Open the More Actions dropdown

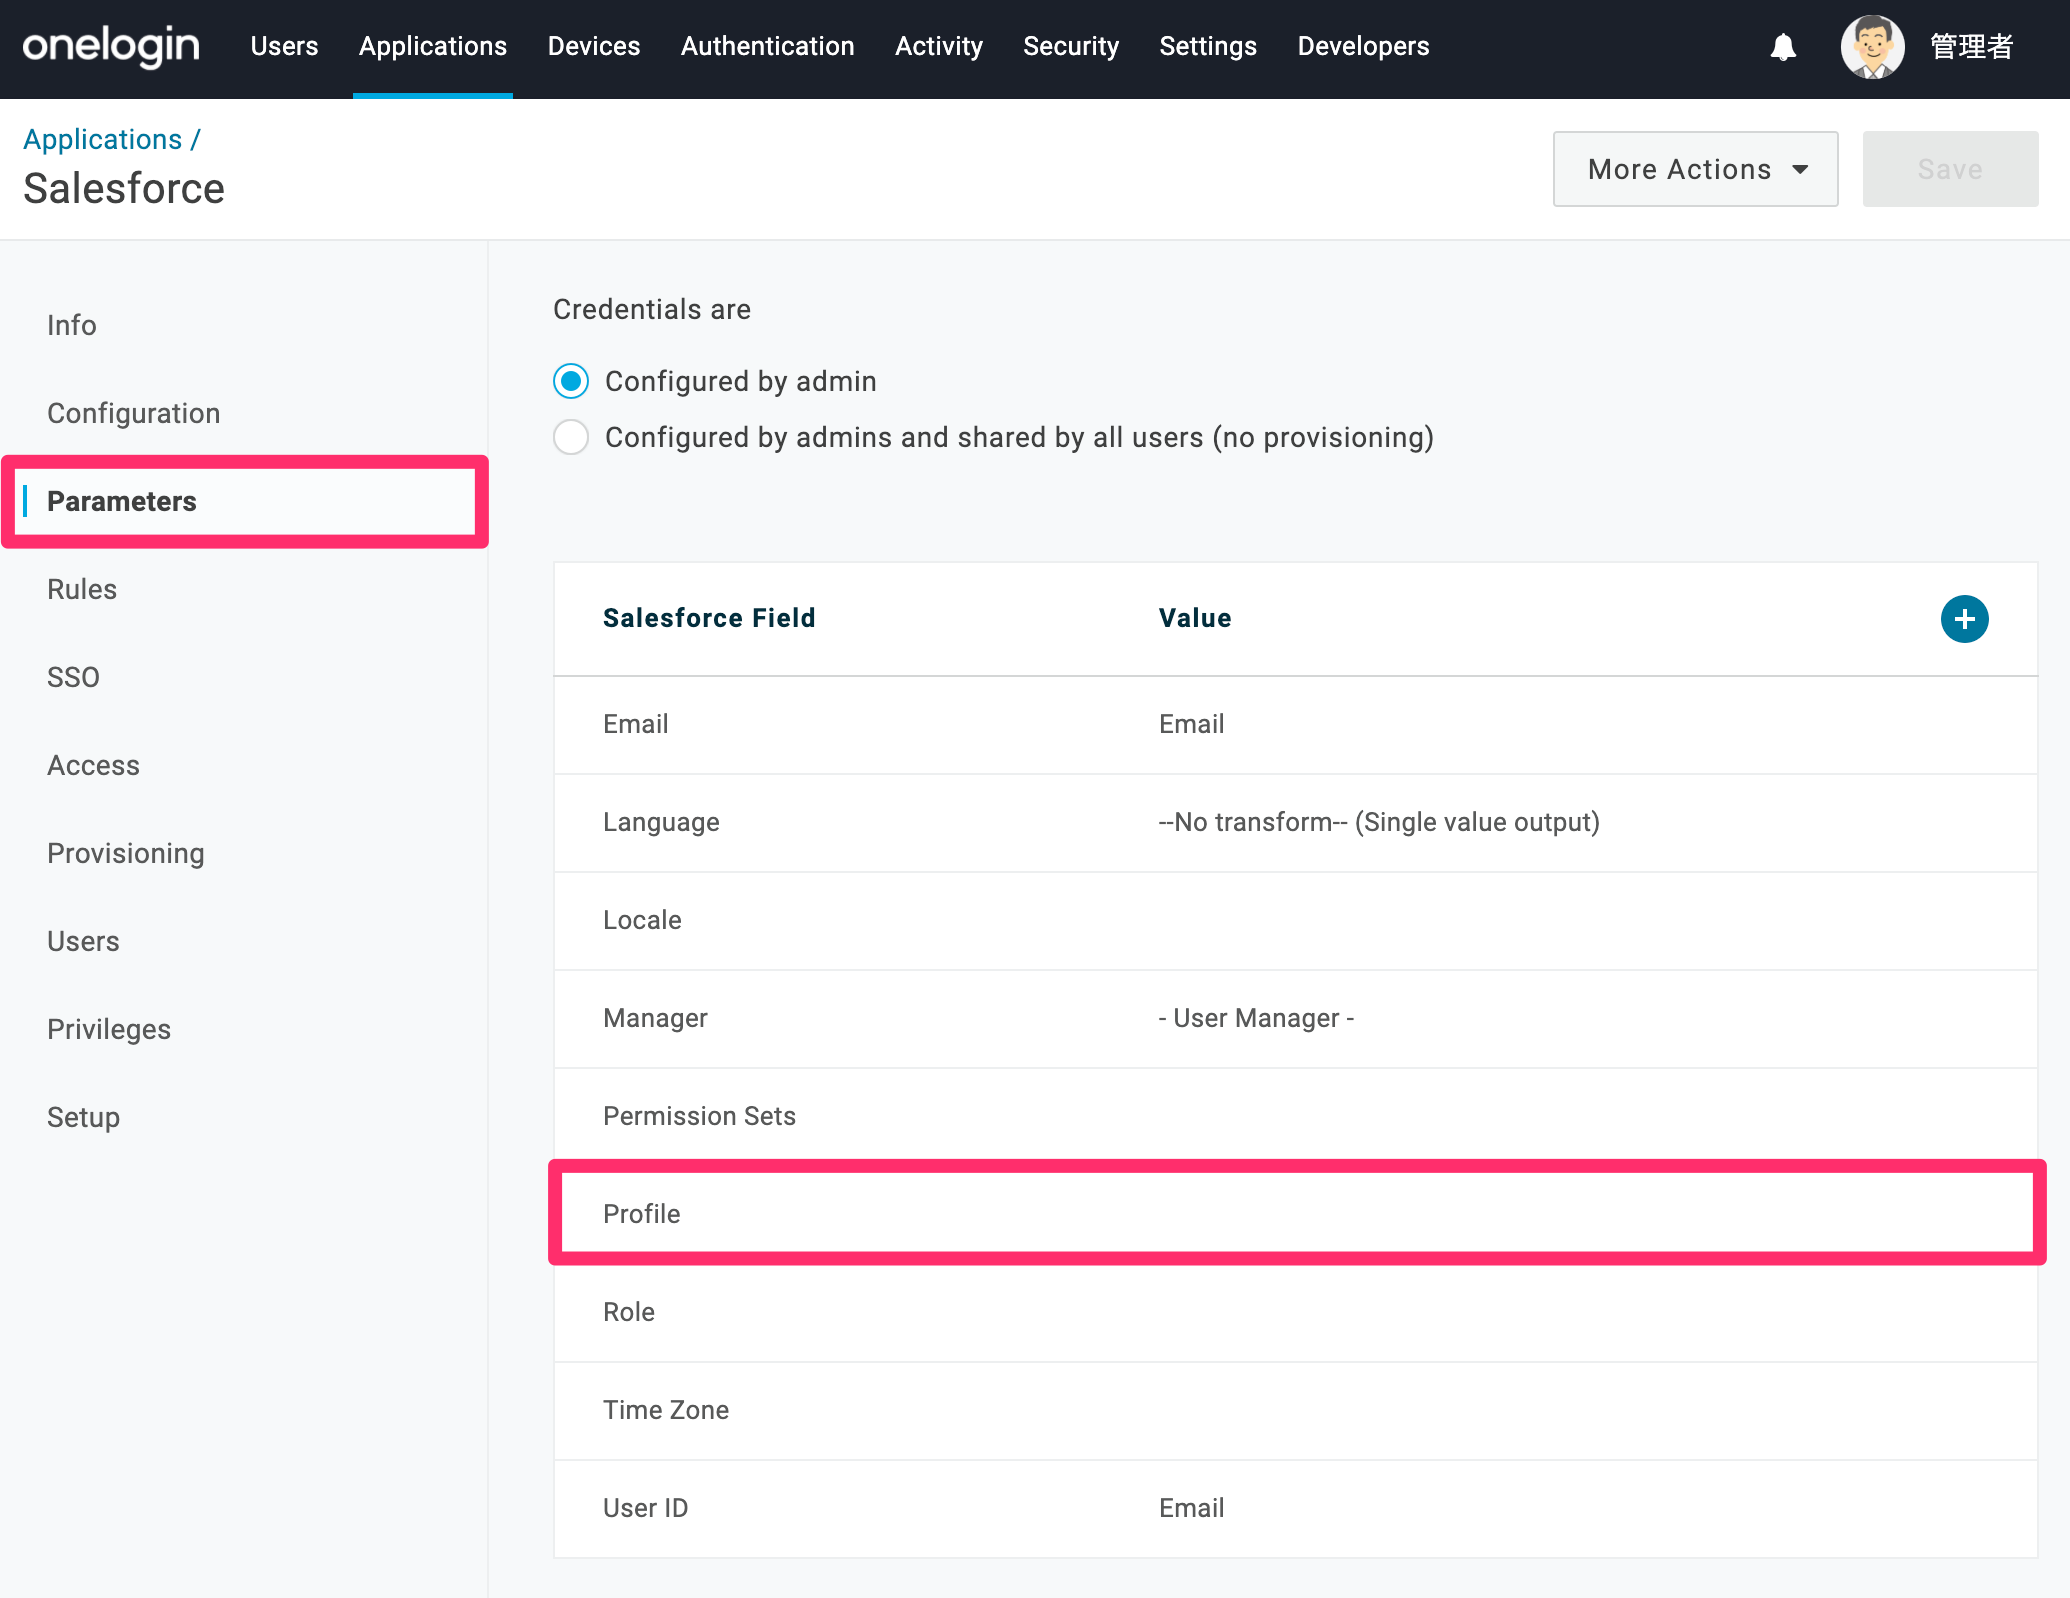[1695, 169]
